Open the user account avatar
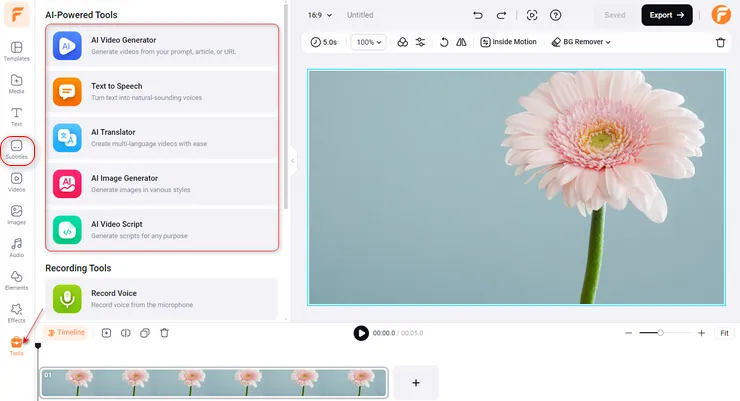The width and height of the screenshot is (740, 401). (721, 15)
